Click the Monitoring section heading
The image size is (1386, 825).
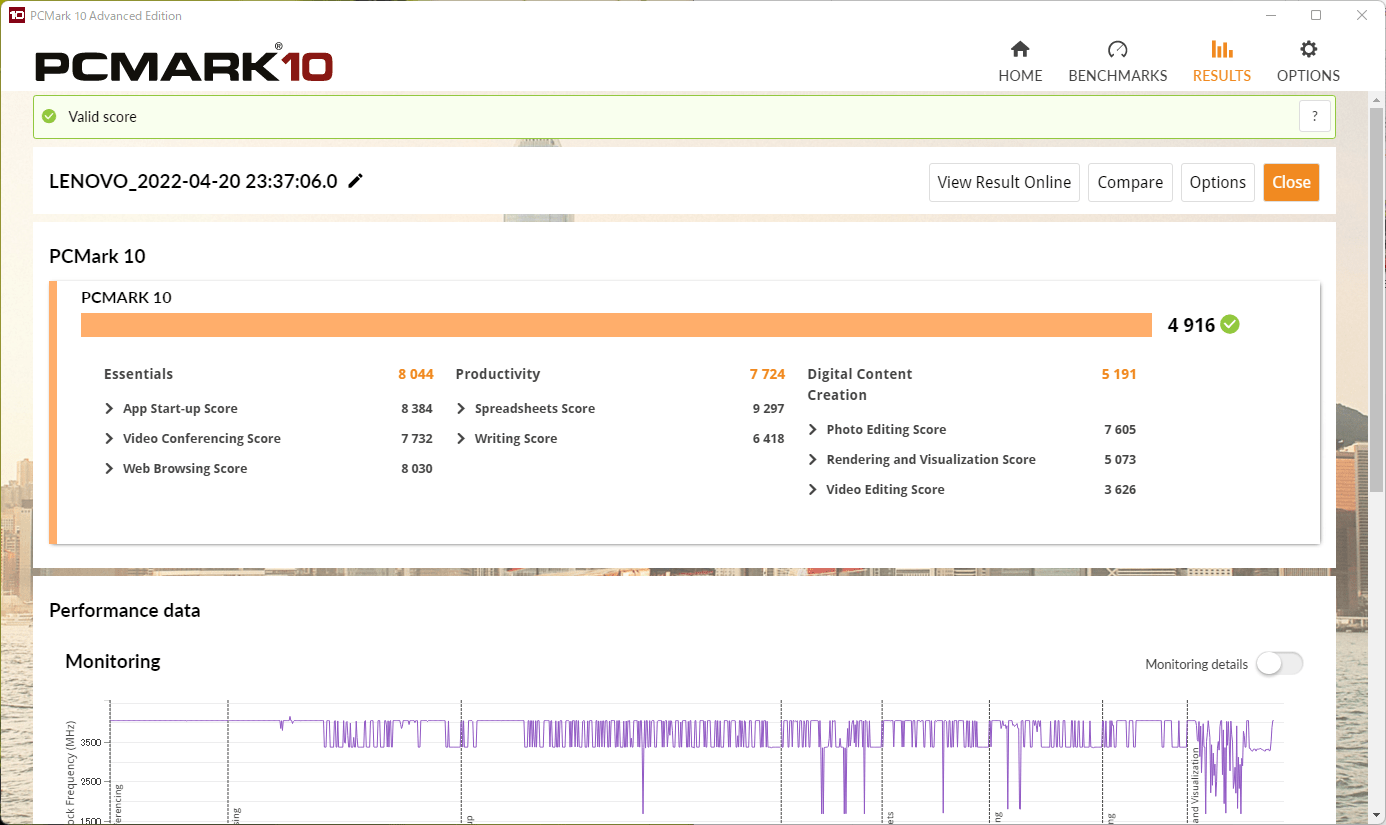tap(113, 661)
